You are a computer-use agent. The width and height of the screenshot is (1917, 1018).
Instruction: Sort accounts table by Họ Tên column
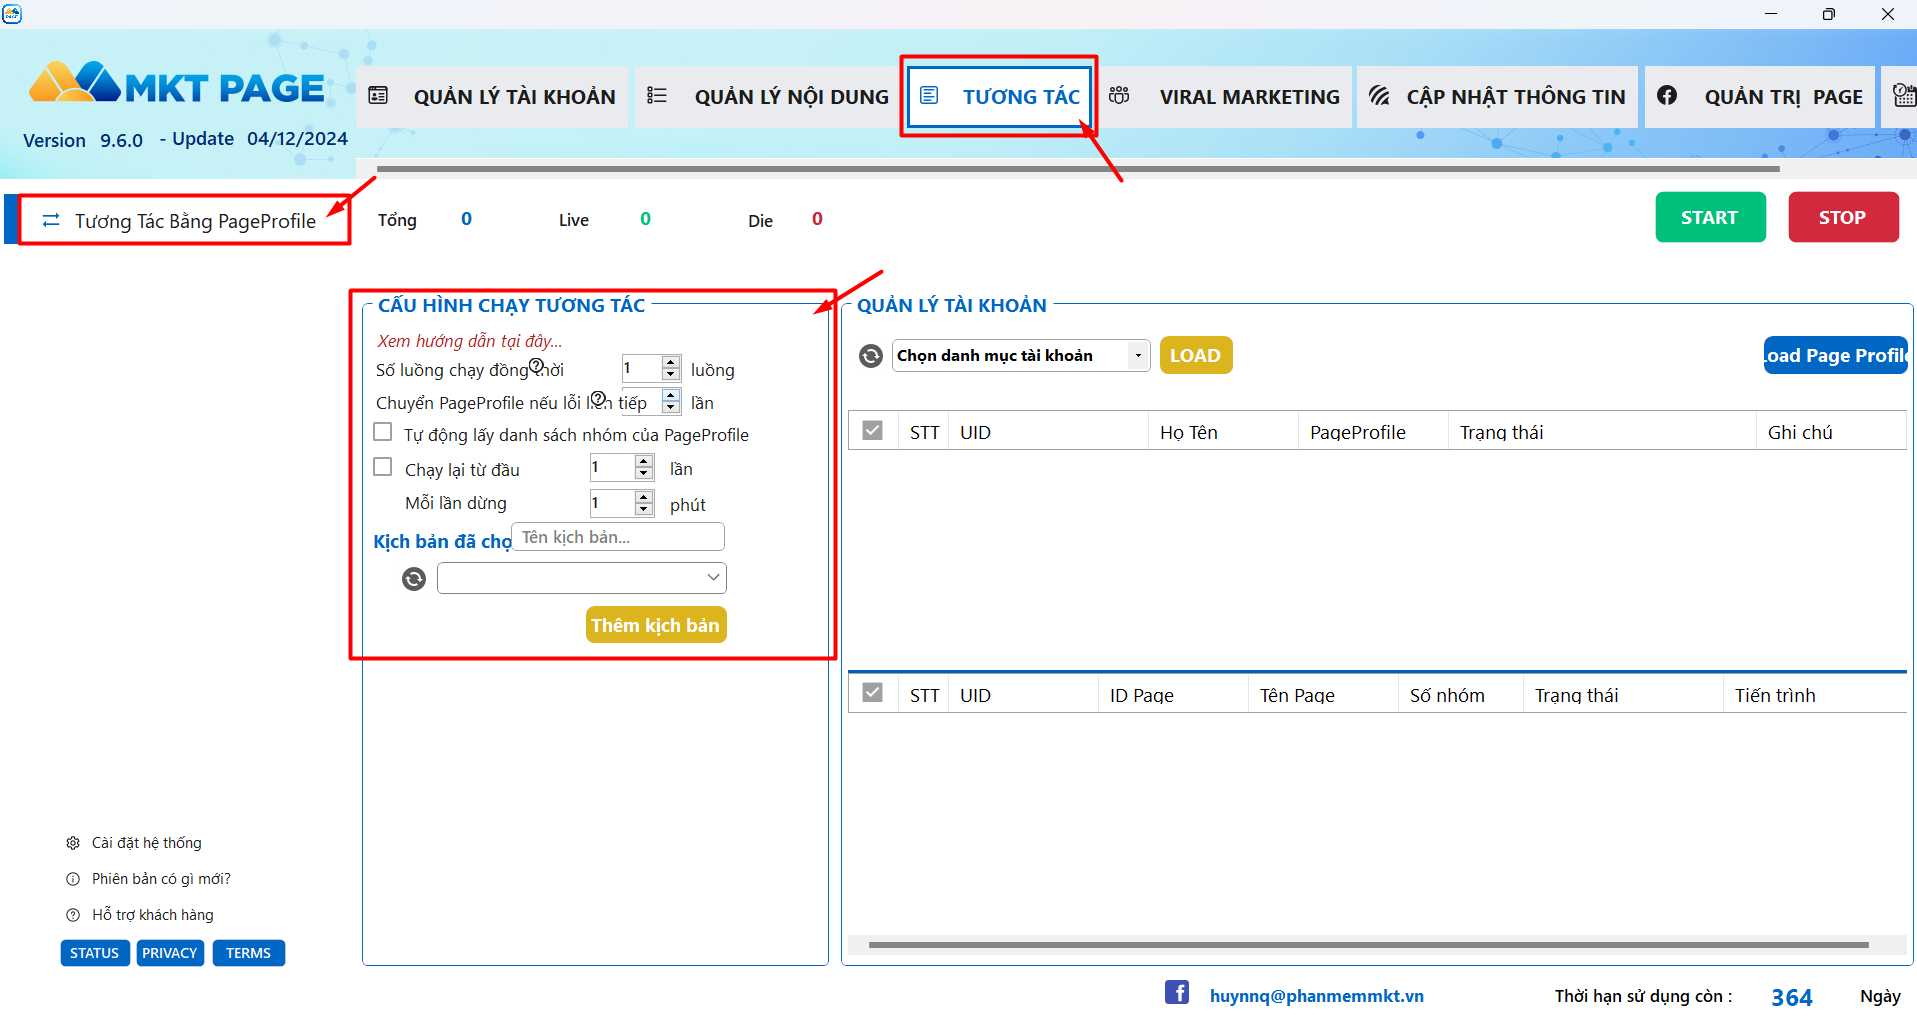tap(1222, 432)
